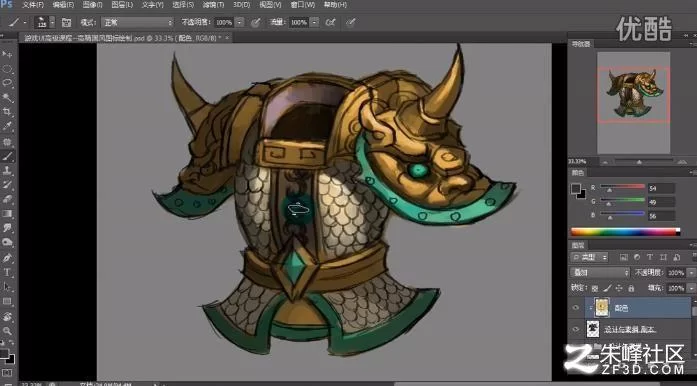Click the red R value input field

[661, 189]
